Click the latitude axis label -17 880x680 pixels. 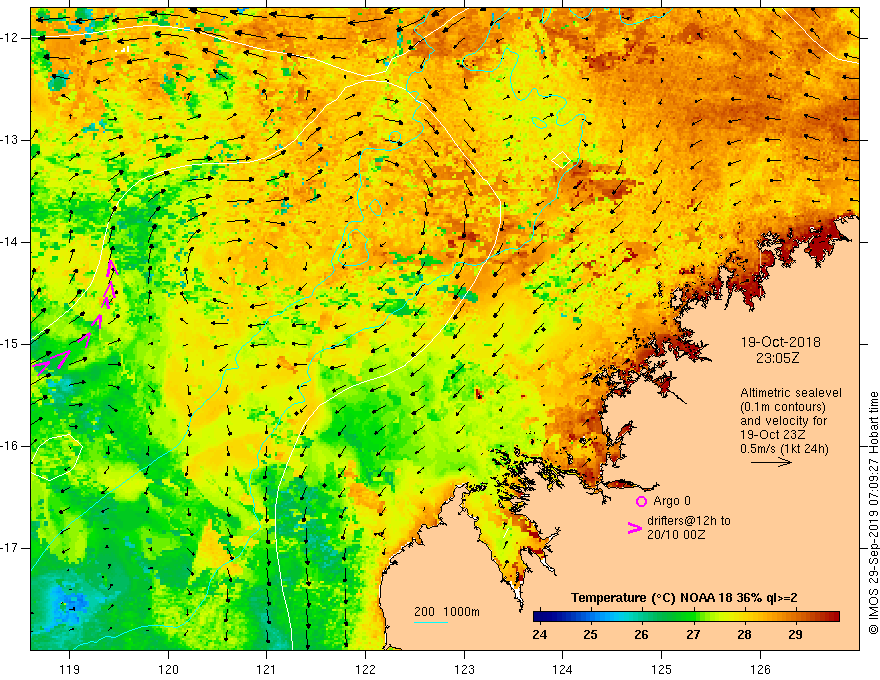pyautogui.click(x=10, y=548)
